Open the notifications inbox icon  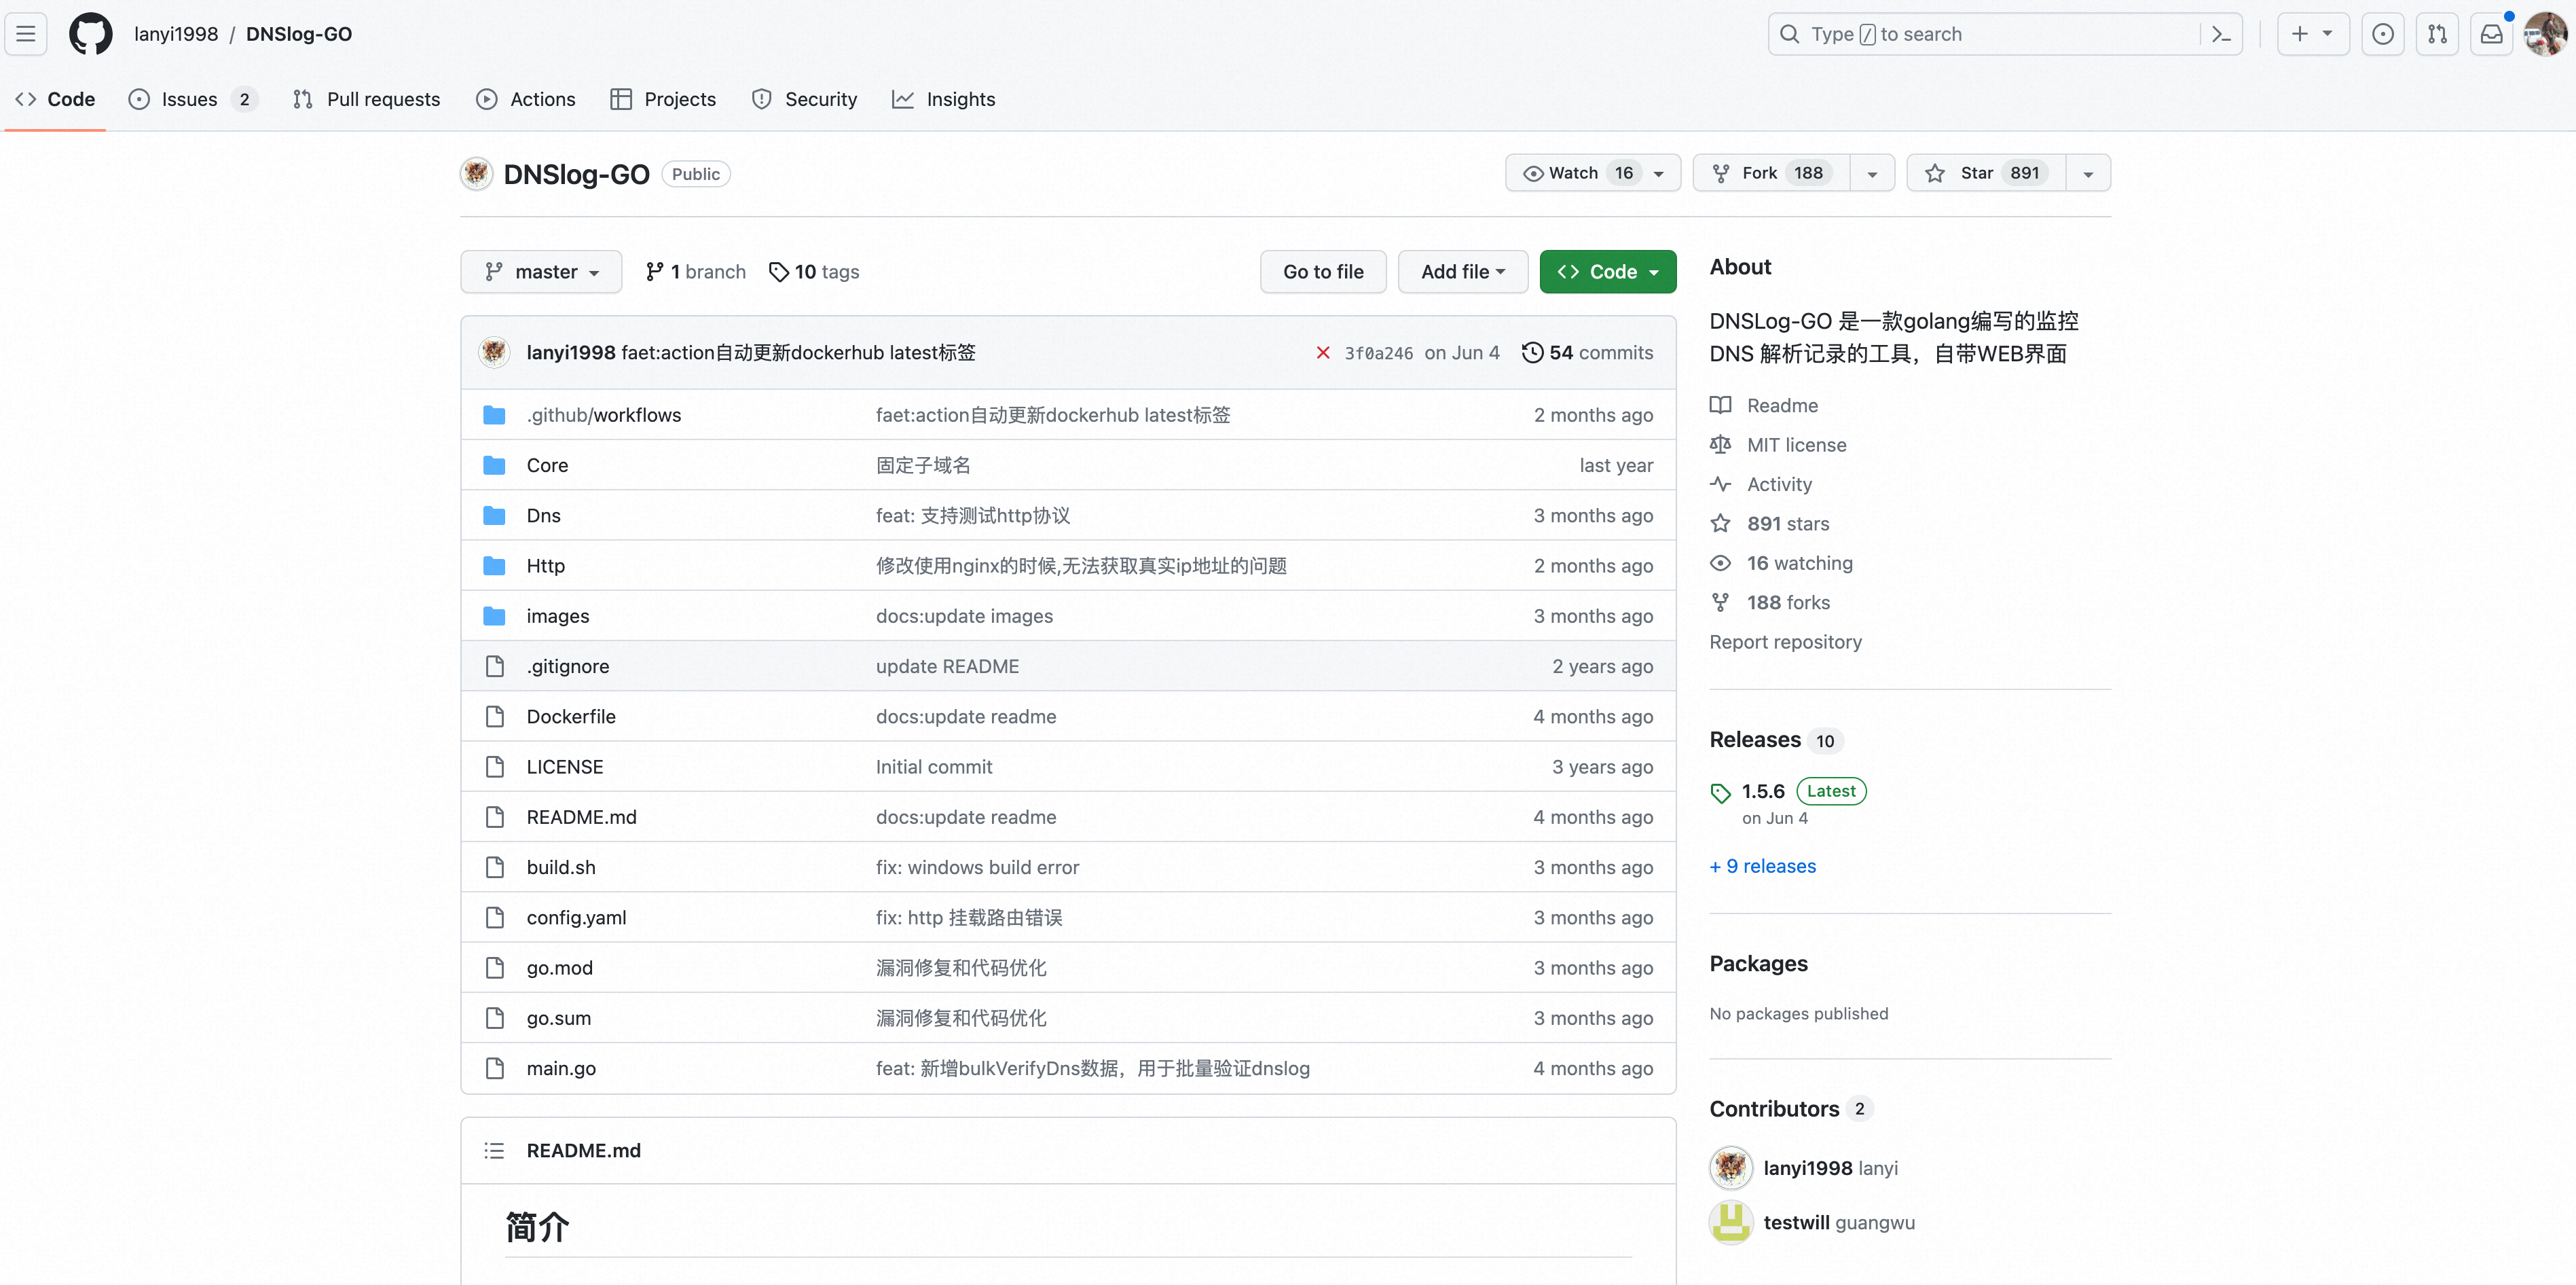(x=2491, y=34)
